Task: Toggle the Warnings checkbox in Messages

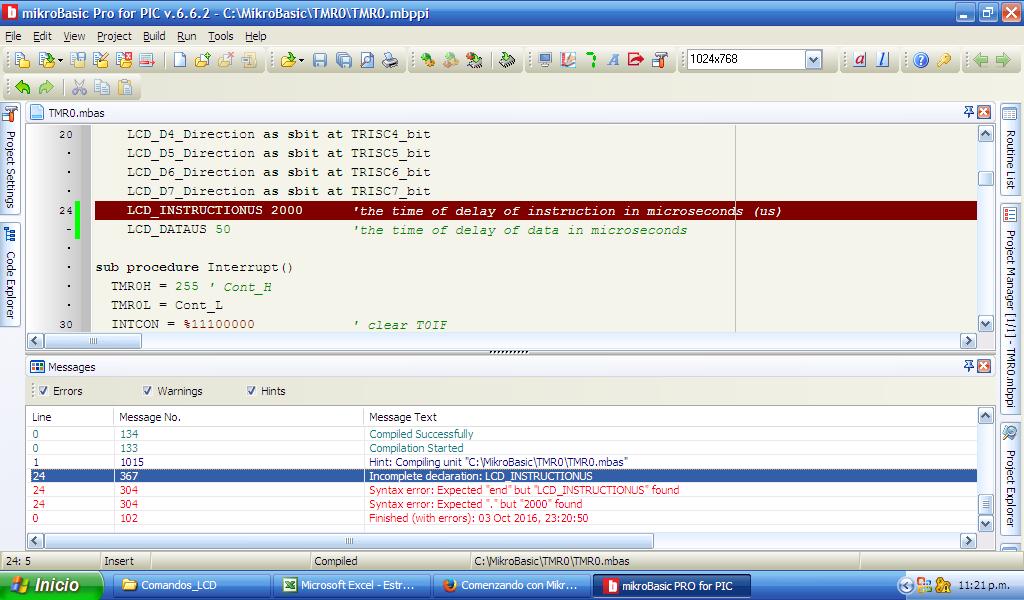Action: [x=147, y=390]
